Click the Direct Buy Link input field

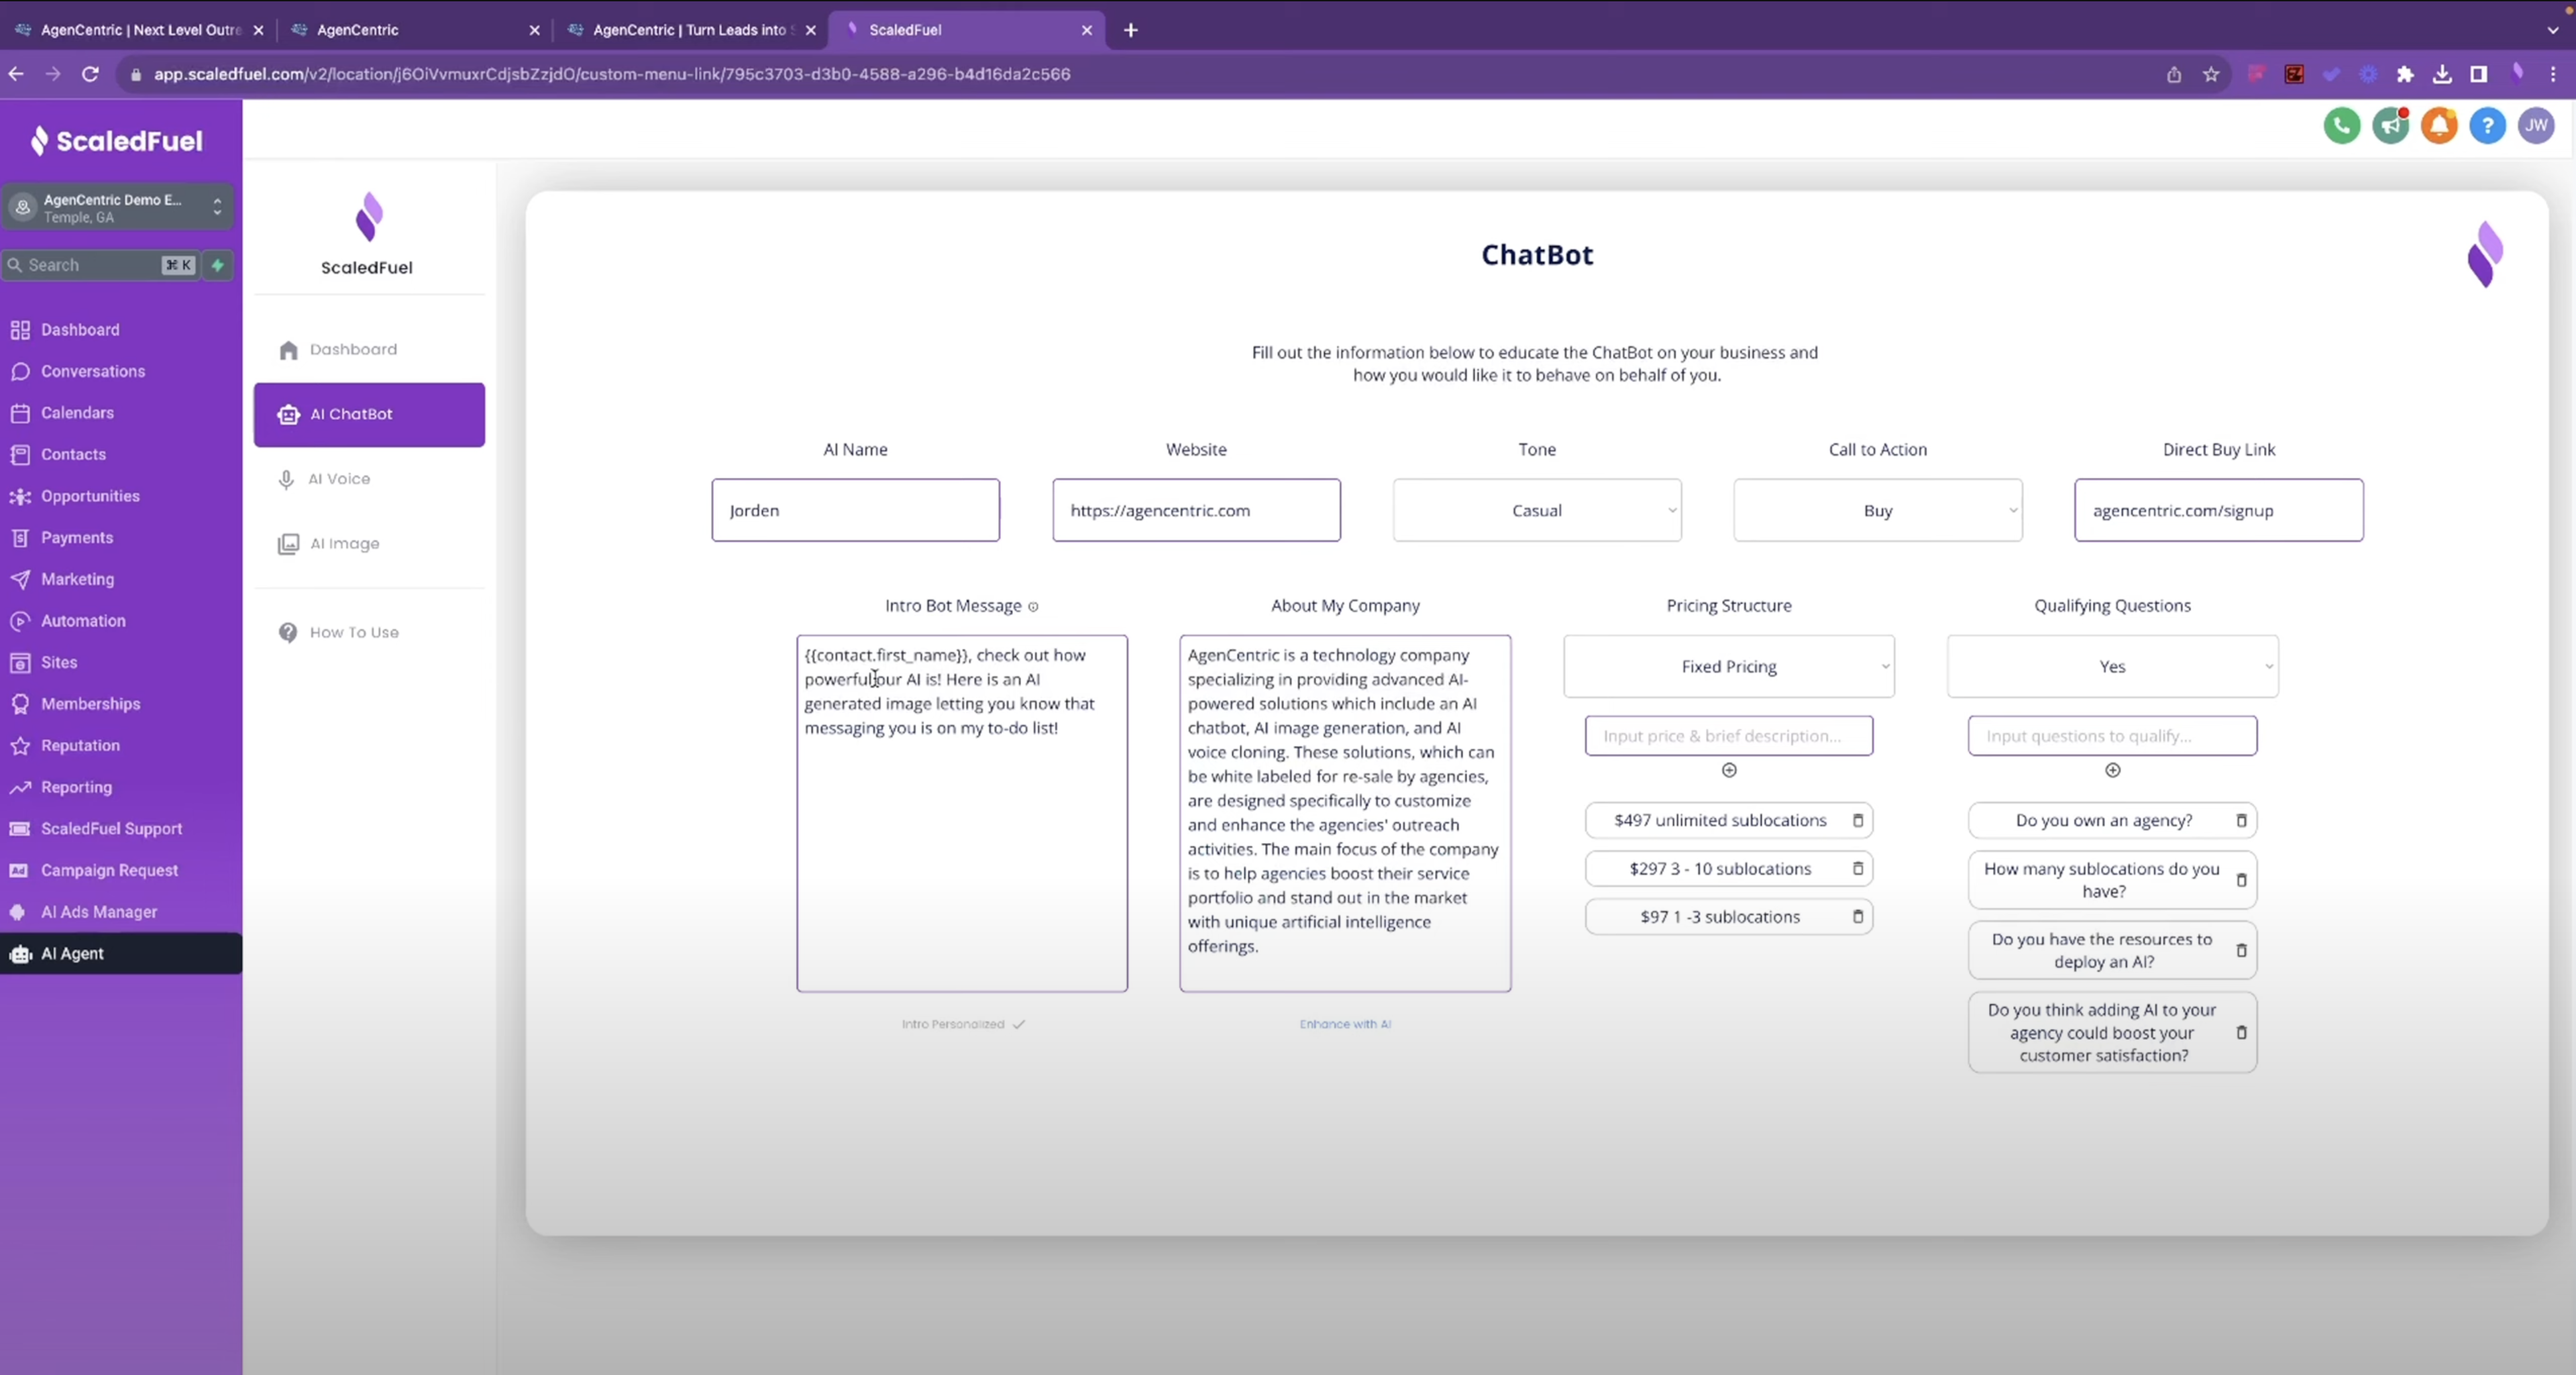(x=2219, y=510)
